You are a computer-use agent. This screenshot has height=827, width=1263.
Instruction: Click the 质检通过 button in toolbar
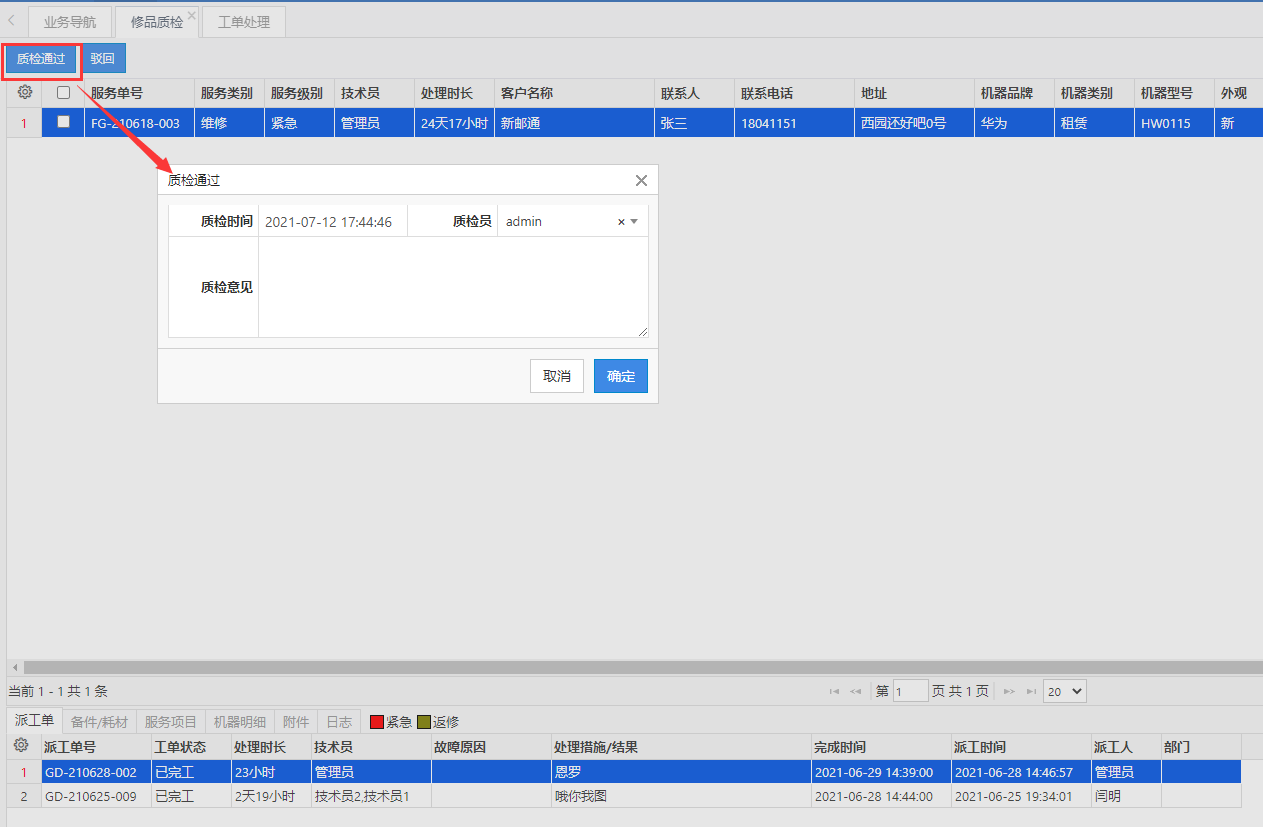pos(41,59)
